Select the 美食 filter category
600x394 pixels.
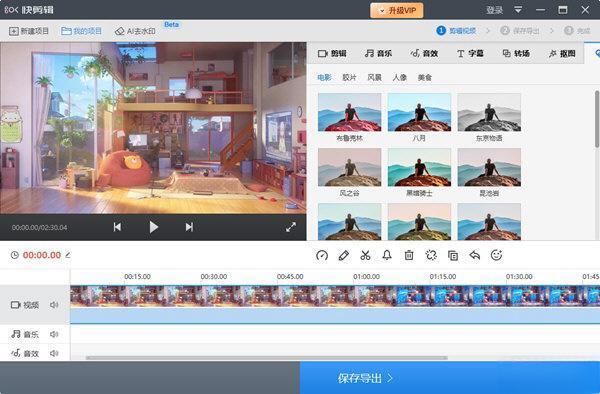[x=424, y=78]
